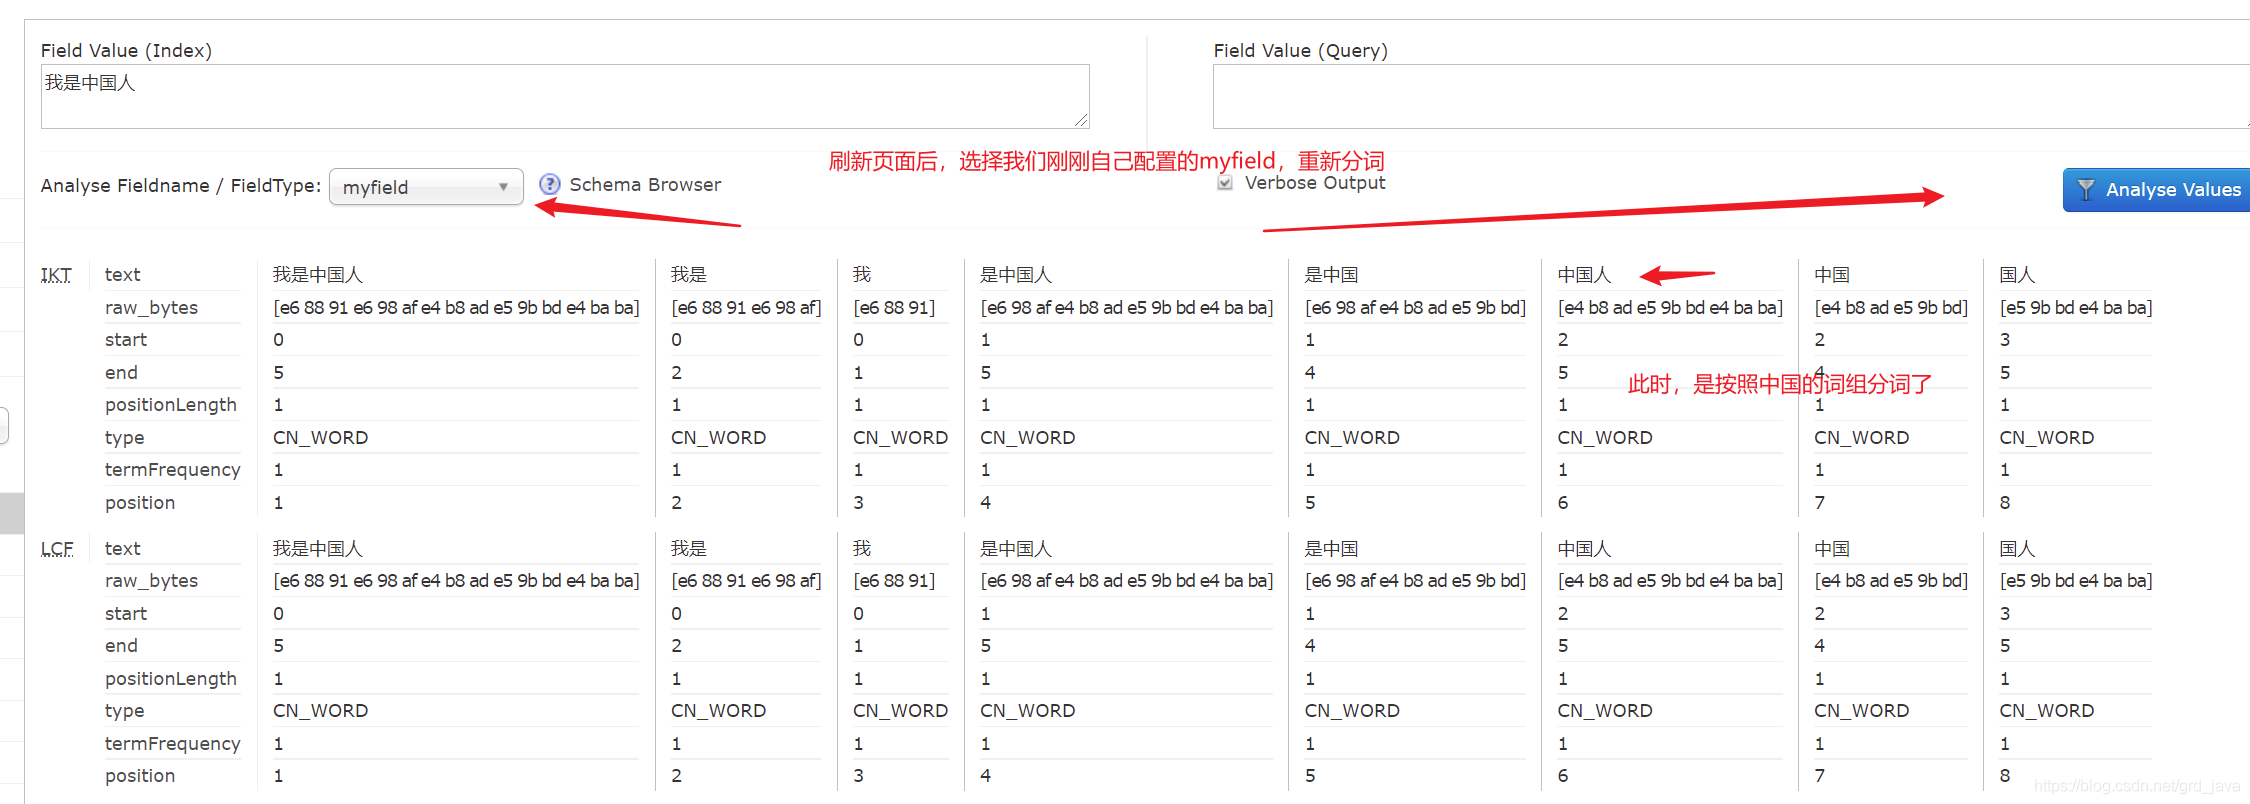Image resolution: width=2250 pixels, height=804 pixels.
Task: Select IKT text token 是中国人
Action: click(x=1016, y=275)
